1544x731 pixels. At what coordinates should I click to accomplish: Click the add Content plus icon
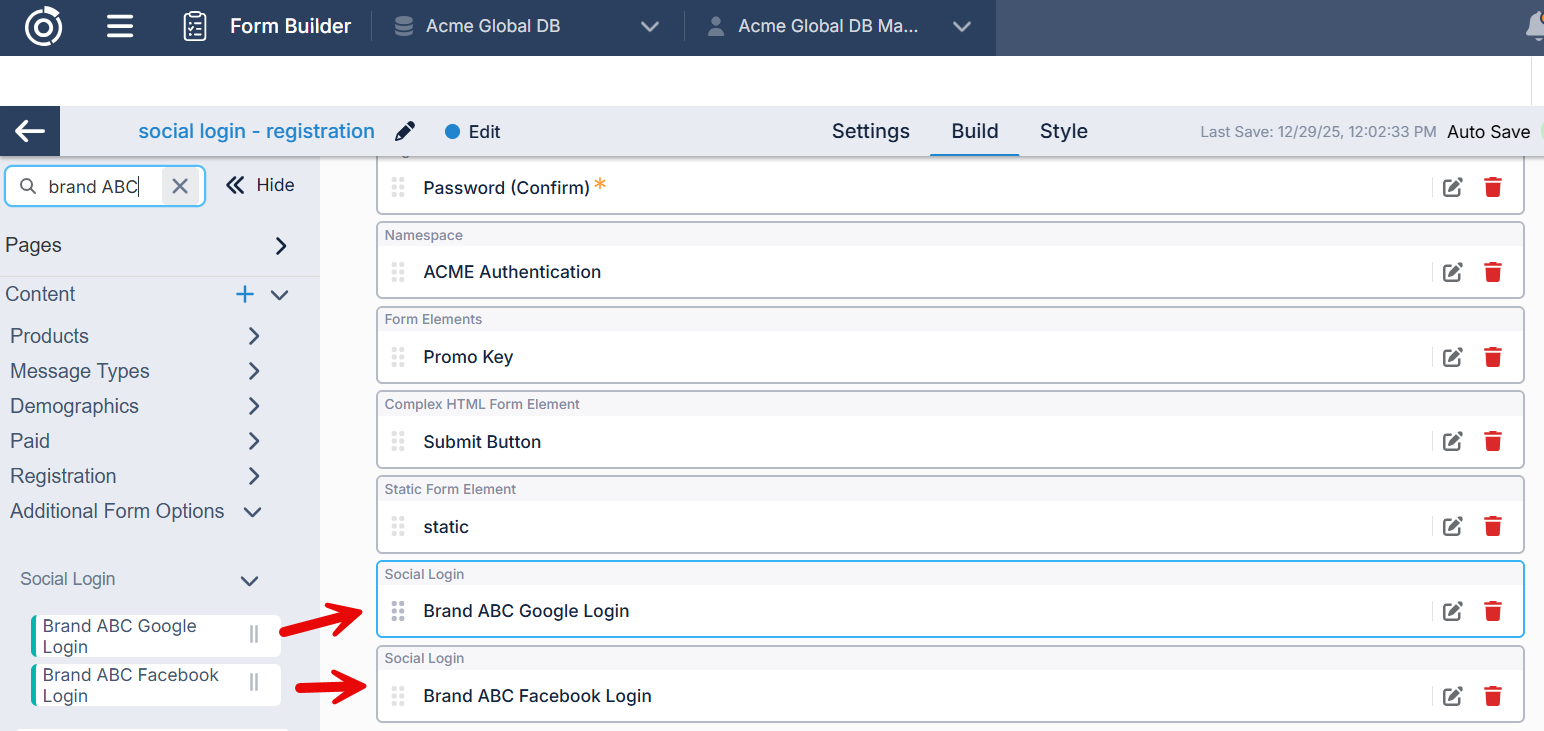244,294
